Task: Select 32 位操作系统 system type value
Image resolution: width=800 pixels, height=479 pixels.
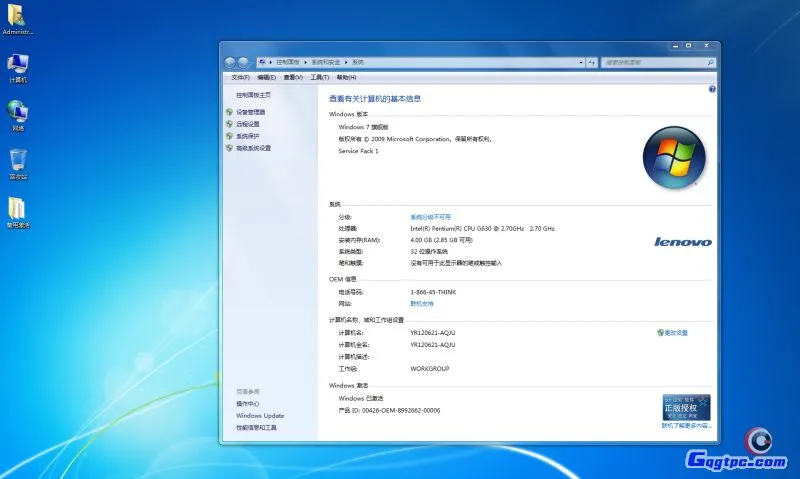Action: (x=429, y=251)
